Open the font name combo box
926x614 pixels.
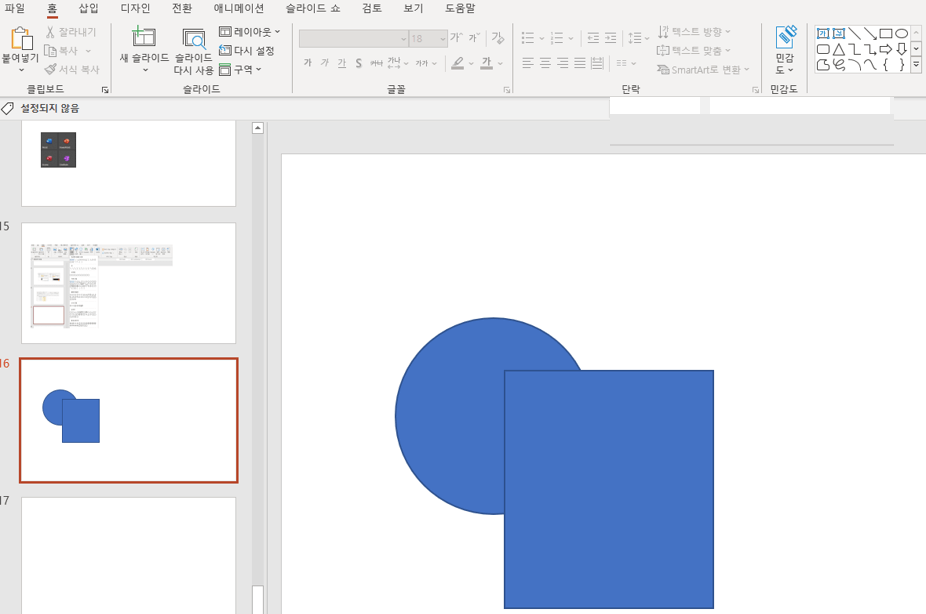353,38
